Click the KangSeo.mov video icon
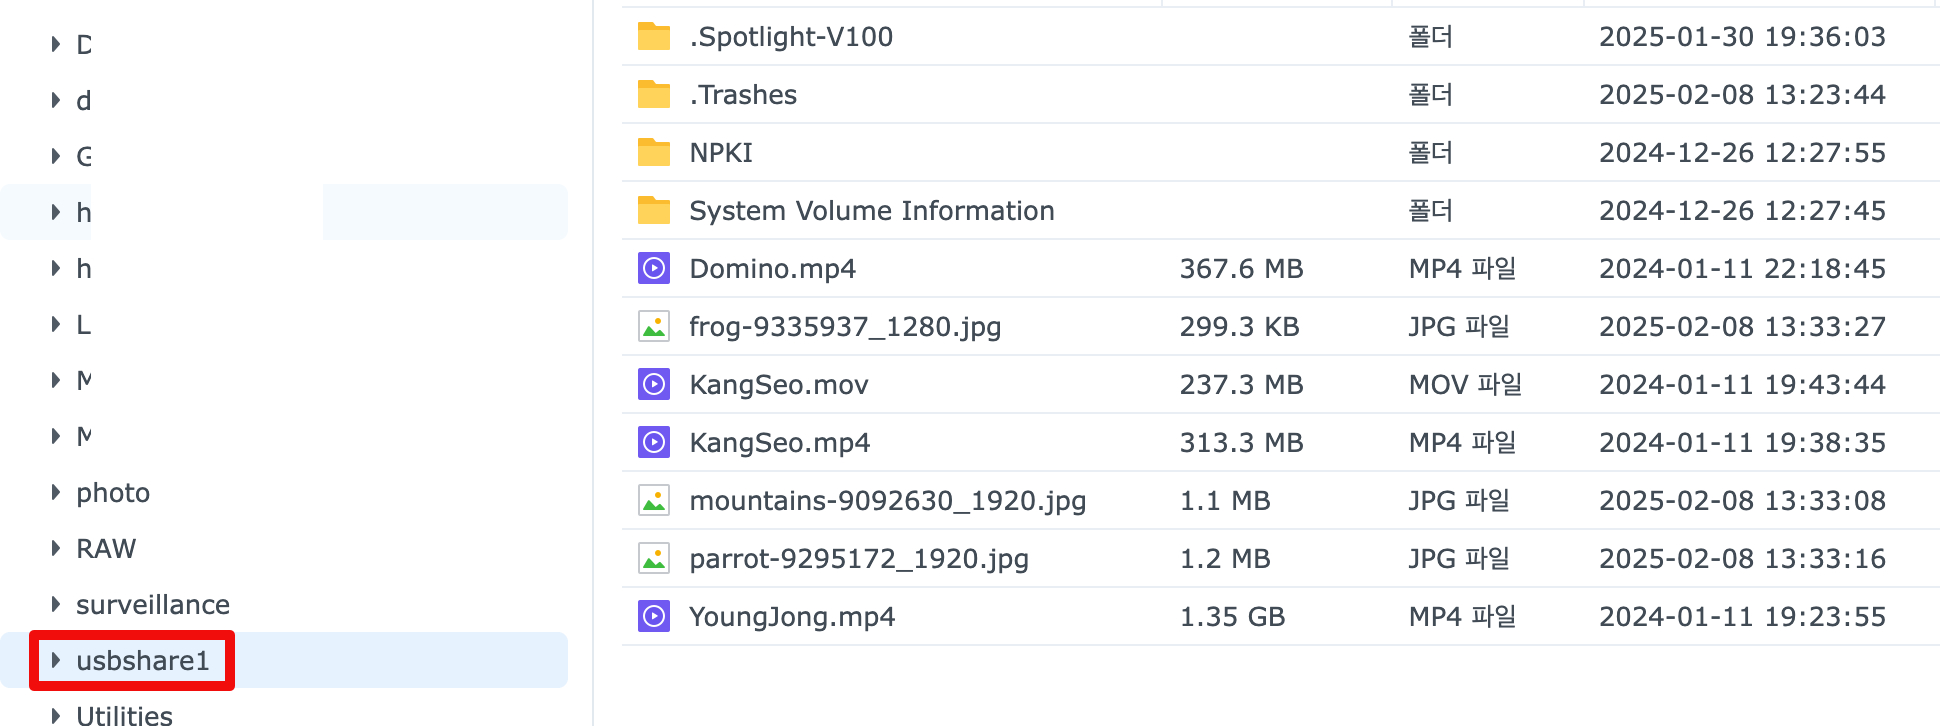1940x726 pixels. coord(654,384)
